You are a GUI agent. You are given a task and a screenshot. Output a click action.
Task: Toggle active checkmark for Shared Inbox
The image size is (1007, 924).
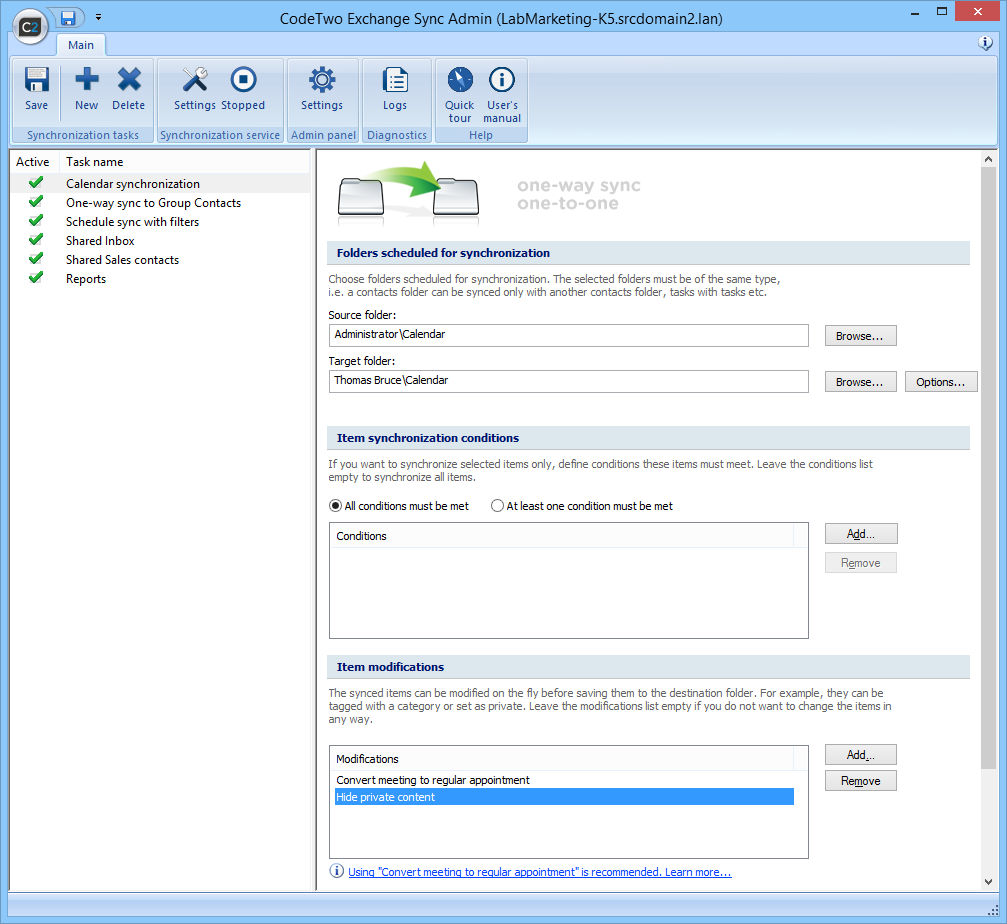pos(36,240)
